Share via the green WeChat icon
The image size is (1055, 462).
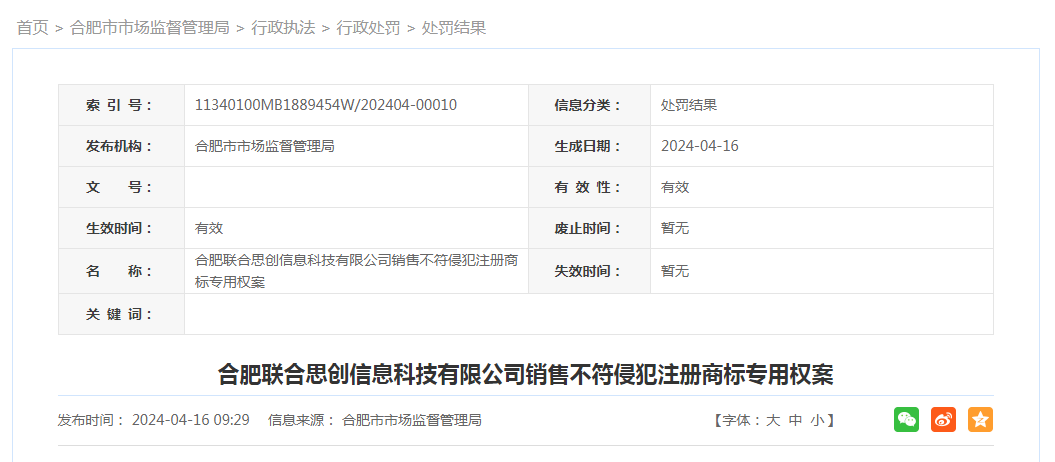click(906, 420)
